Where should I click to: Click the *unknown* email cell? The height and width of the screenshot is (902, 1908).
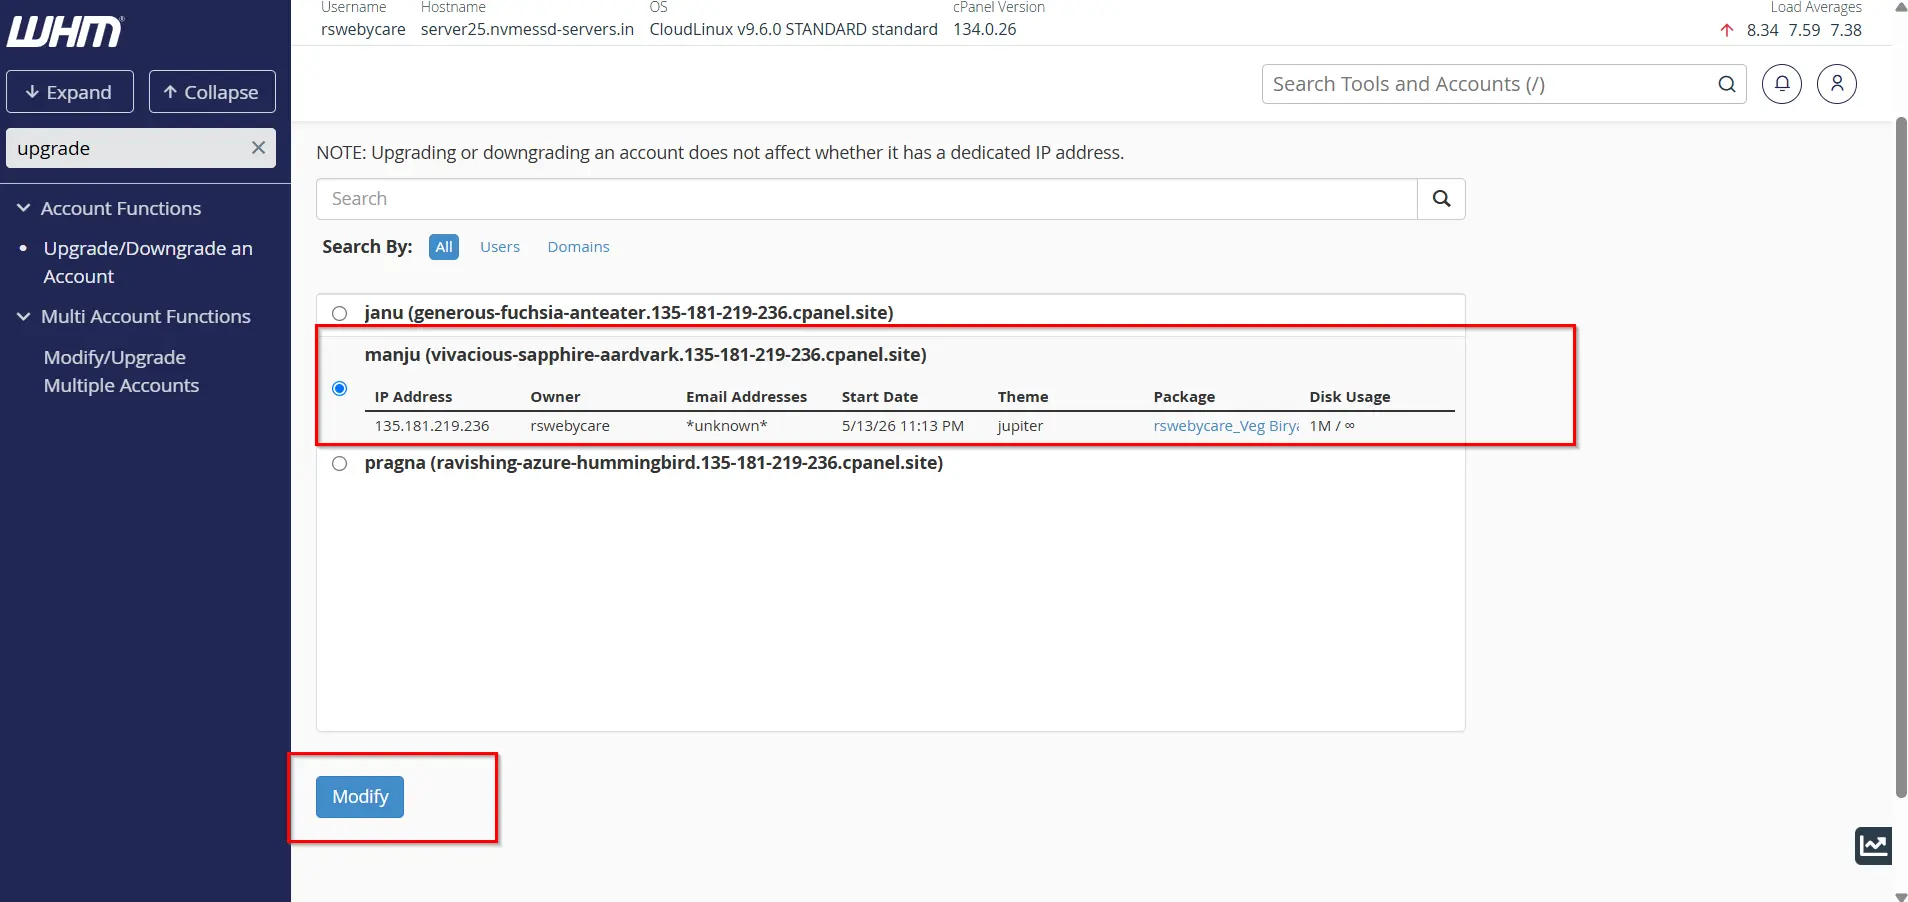[x=727, y=426]
